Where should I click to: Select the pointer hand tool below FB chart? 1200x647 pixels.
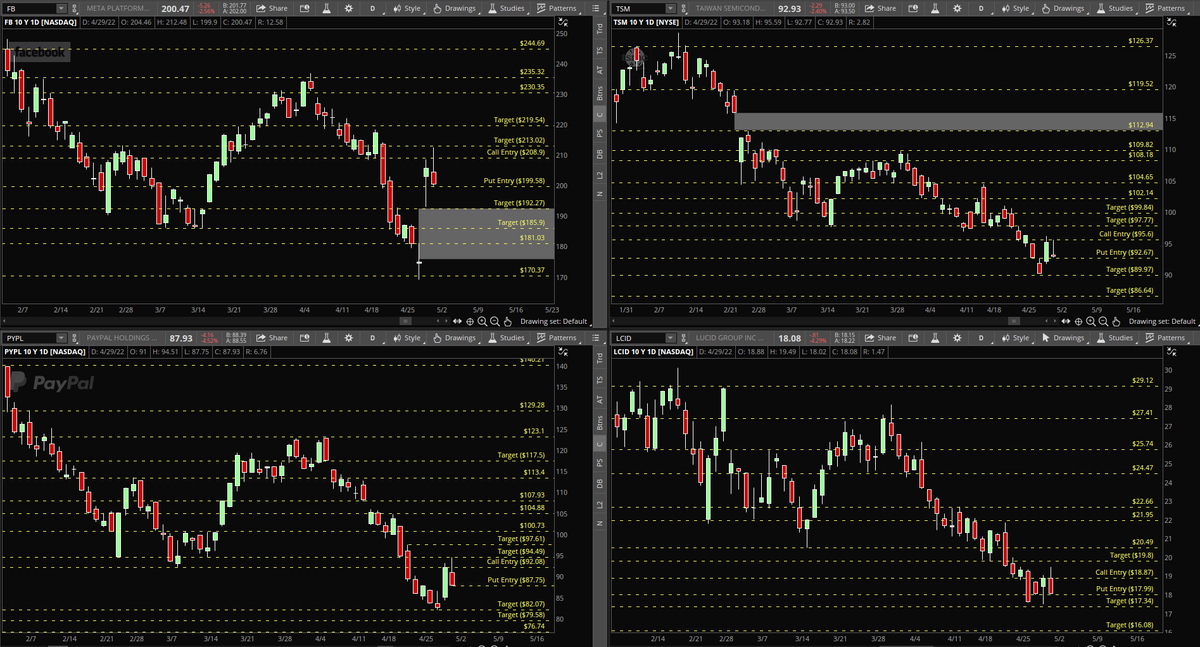[x=507, y=322]
